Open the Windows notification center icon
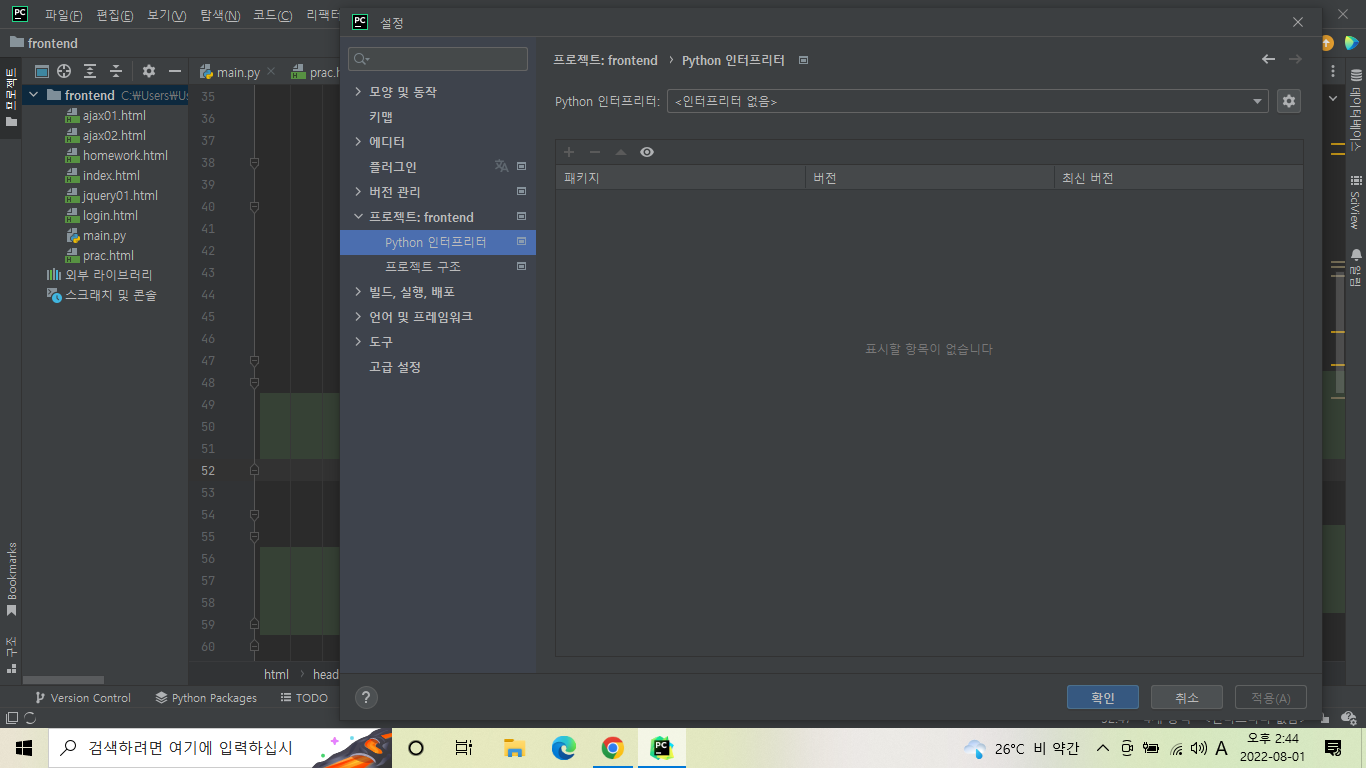 point(1333,748)
